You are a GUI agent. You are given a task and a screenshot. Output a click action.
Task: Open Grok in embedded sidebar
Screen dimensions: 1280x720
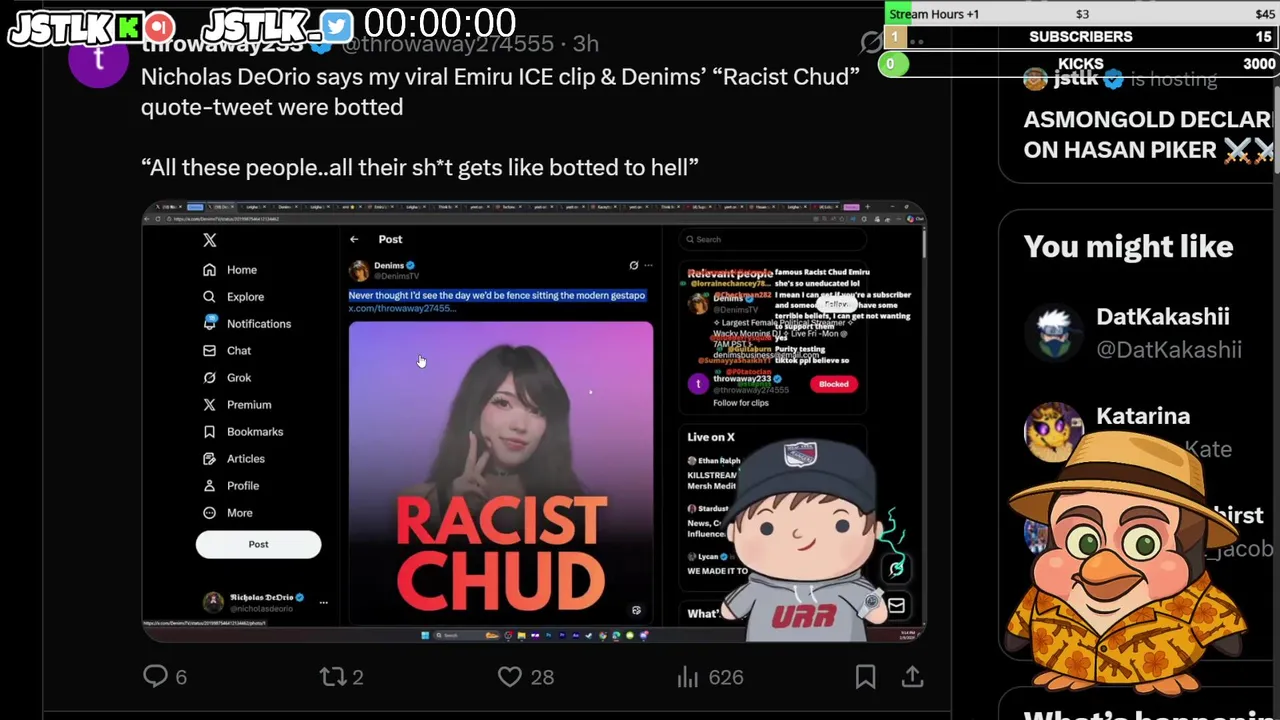tap(227, 378)
